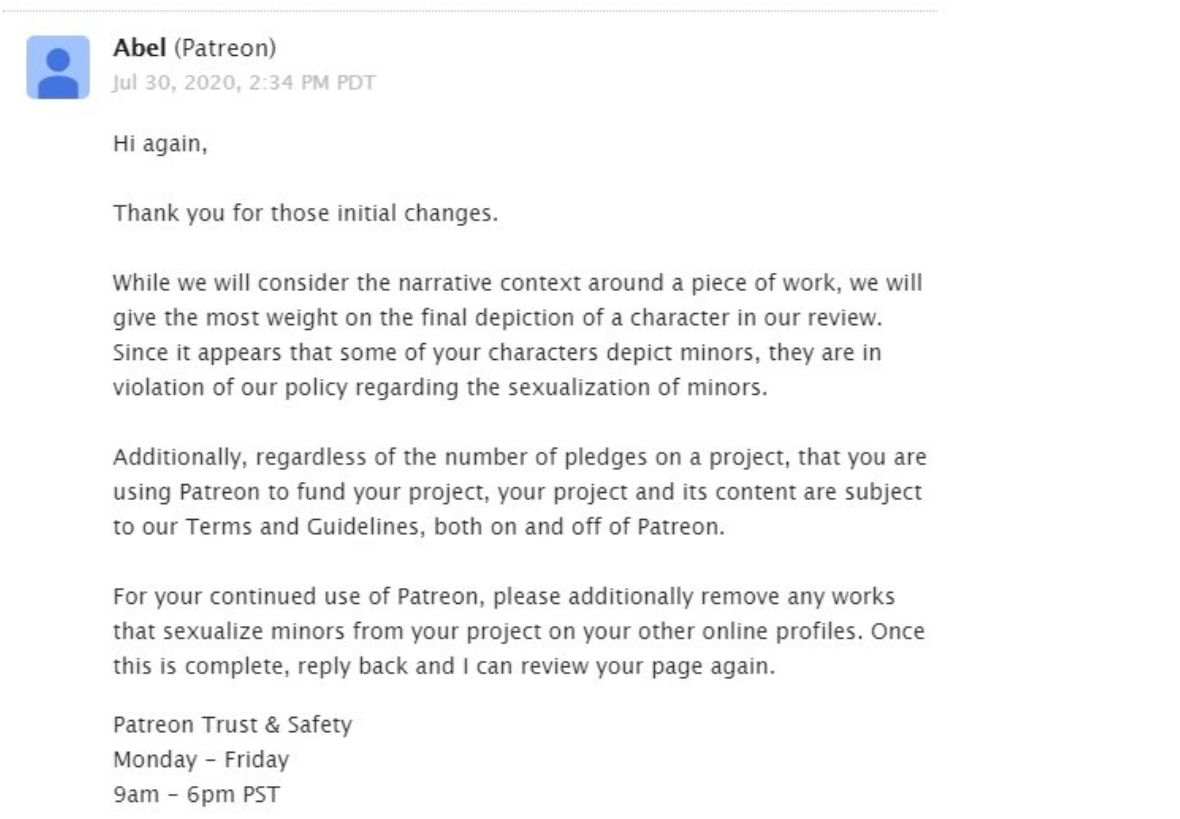Click the sender name Abel
The height and width of the screenshot is (819, 1180).
pyautogui.click(x=139, y=48)
